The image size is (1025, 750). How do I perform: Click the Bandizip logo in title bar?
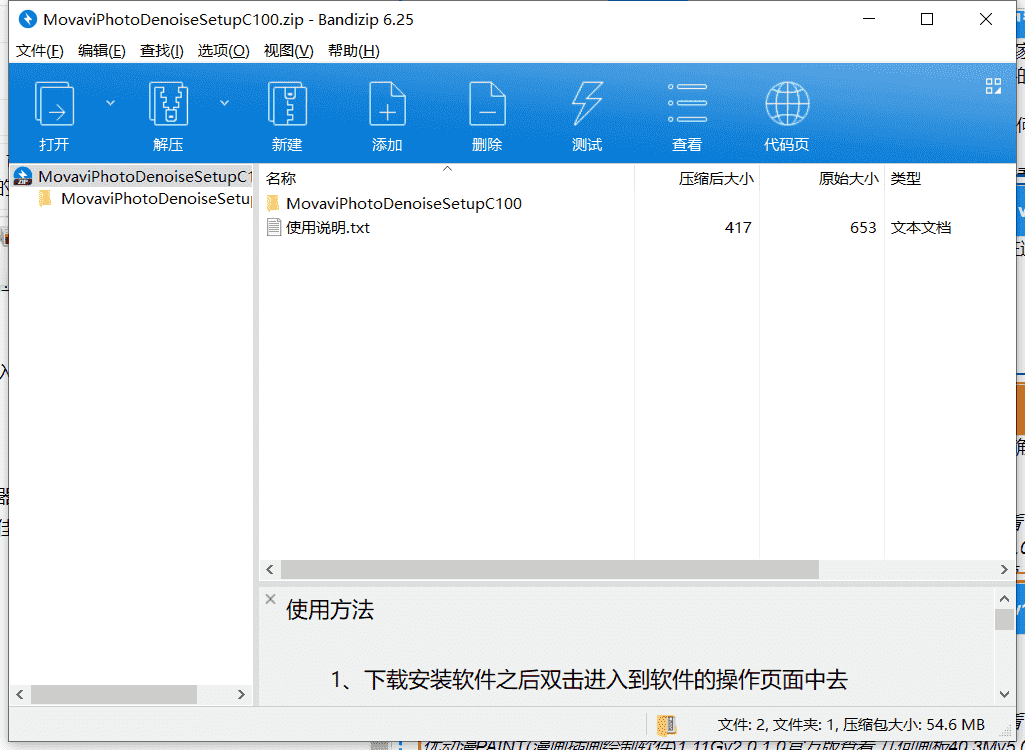(27, 20)
